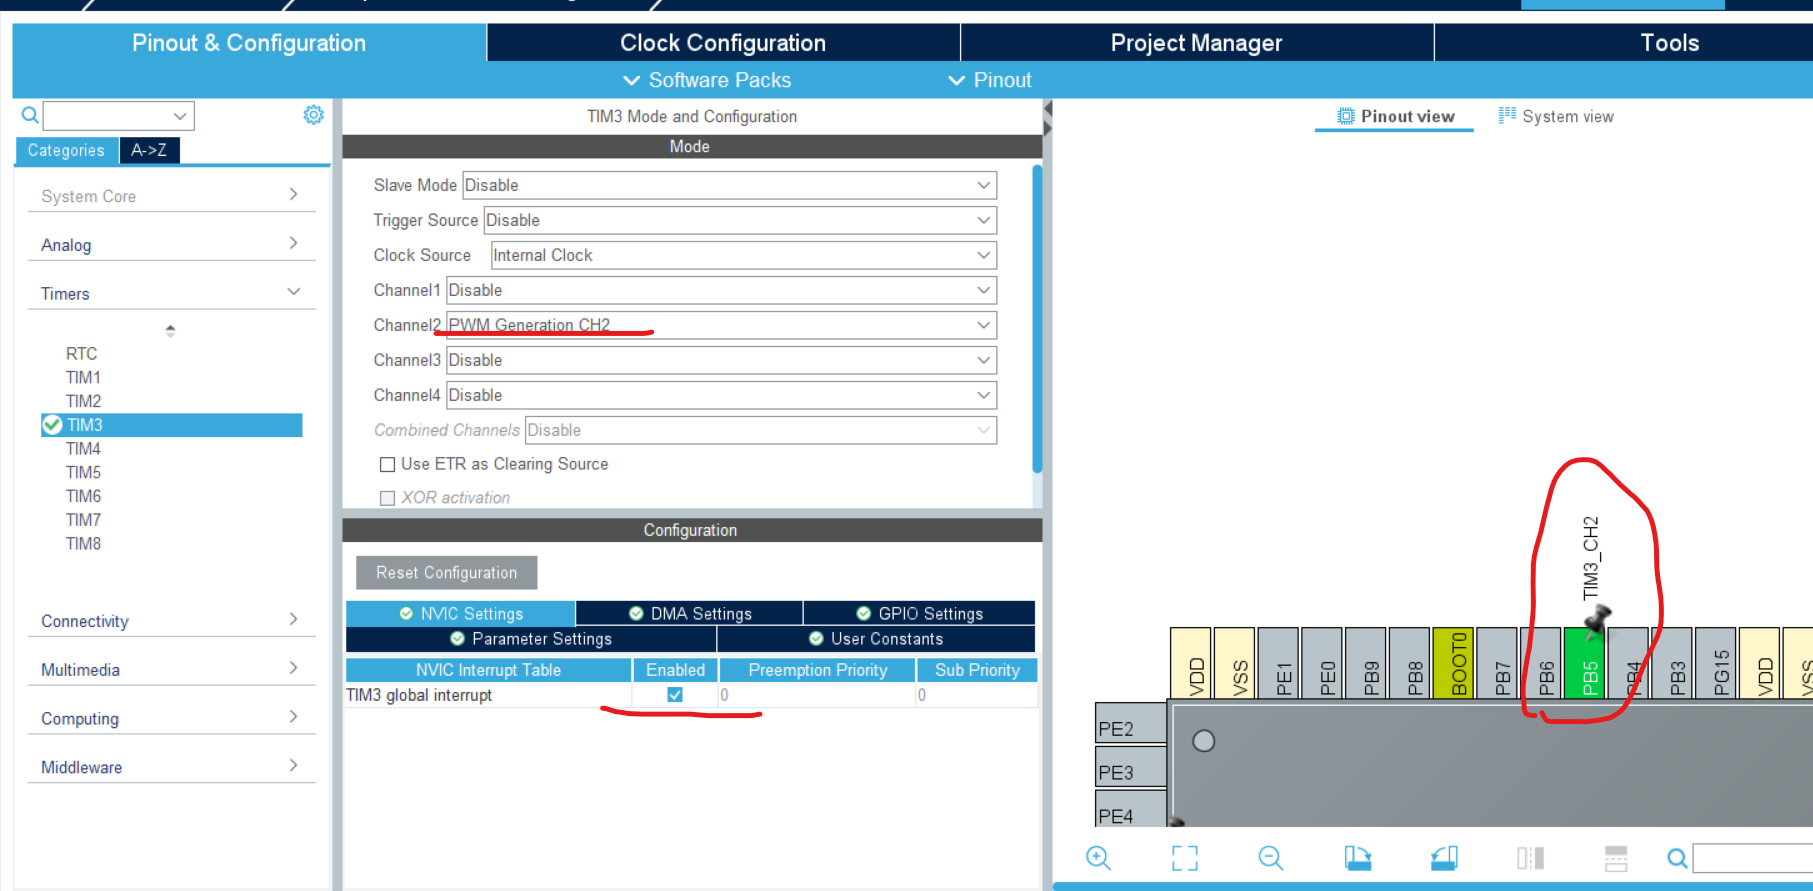This screenshot has width=1813, height=891.
Task: Click the fit-to-screen icon below pinout
Action: tap(1185, 858)
